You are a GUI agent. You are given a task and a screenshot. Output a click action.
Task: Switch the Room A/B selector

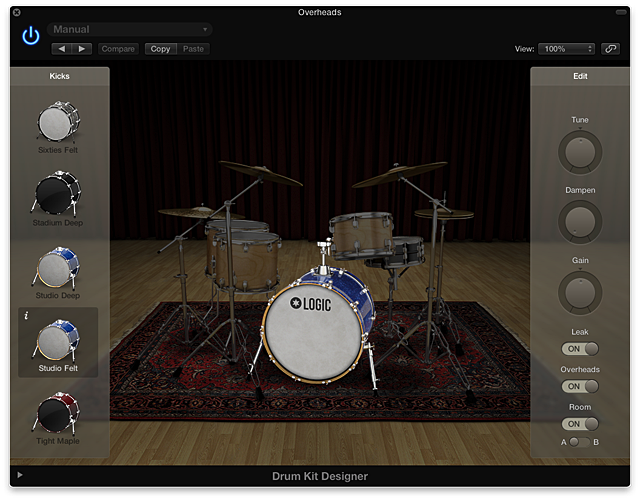(x=580, y=442)
